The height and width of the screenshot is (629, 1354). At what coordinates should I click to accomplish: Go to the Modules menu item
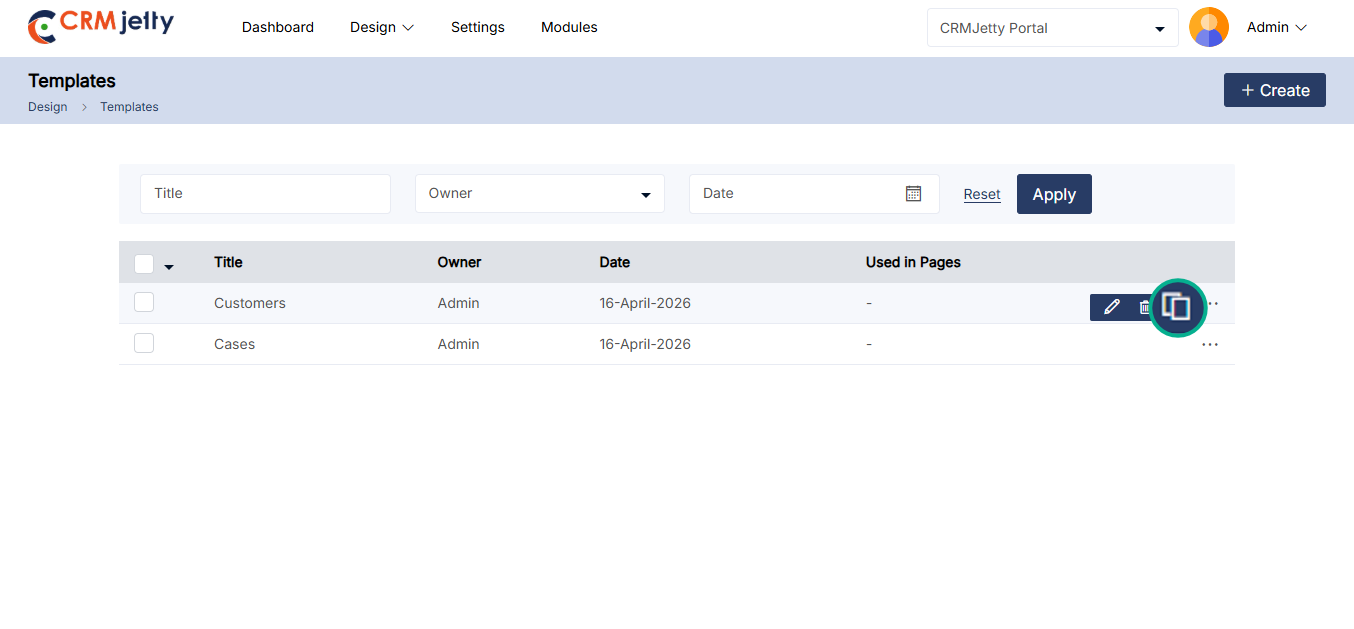[x=569, y=28]
